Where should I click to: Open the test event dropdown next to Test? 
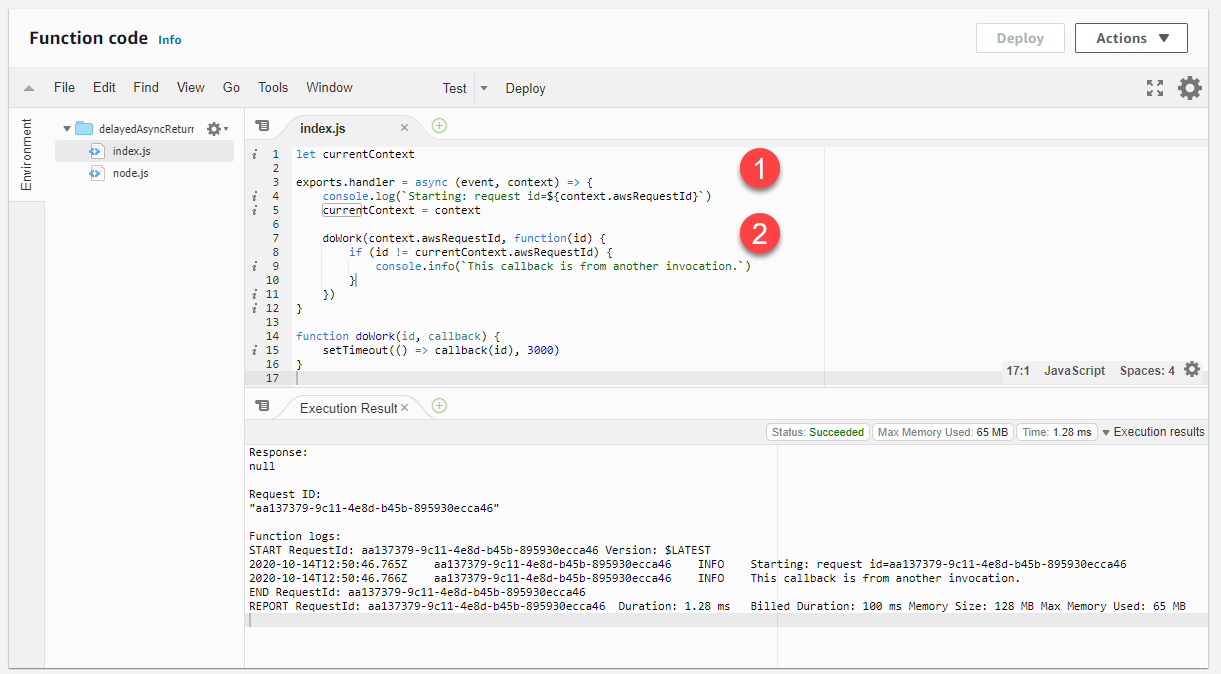484,88
